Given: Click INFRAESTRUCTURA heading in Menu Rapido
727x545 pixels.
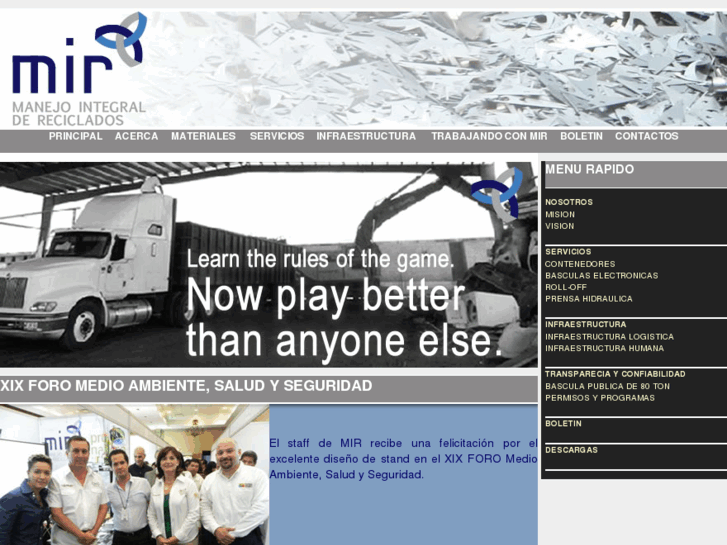Looking at the screenshot, I should click(586, 324).
